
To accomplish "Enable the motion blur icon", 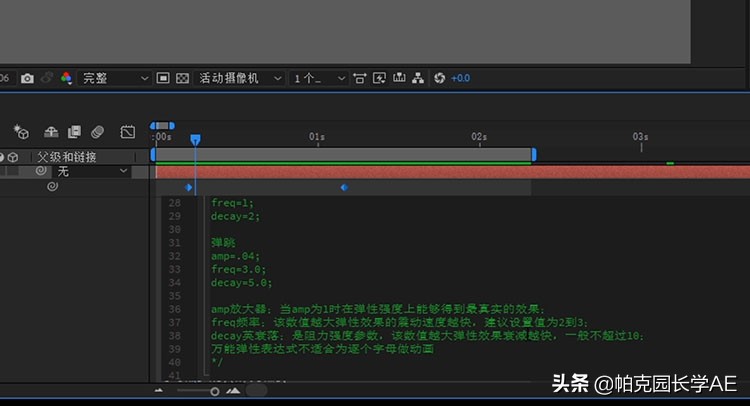I will pyautogui.click(x=98, y=132).
